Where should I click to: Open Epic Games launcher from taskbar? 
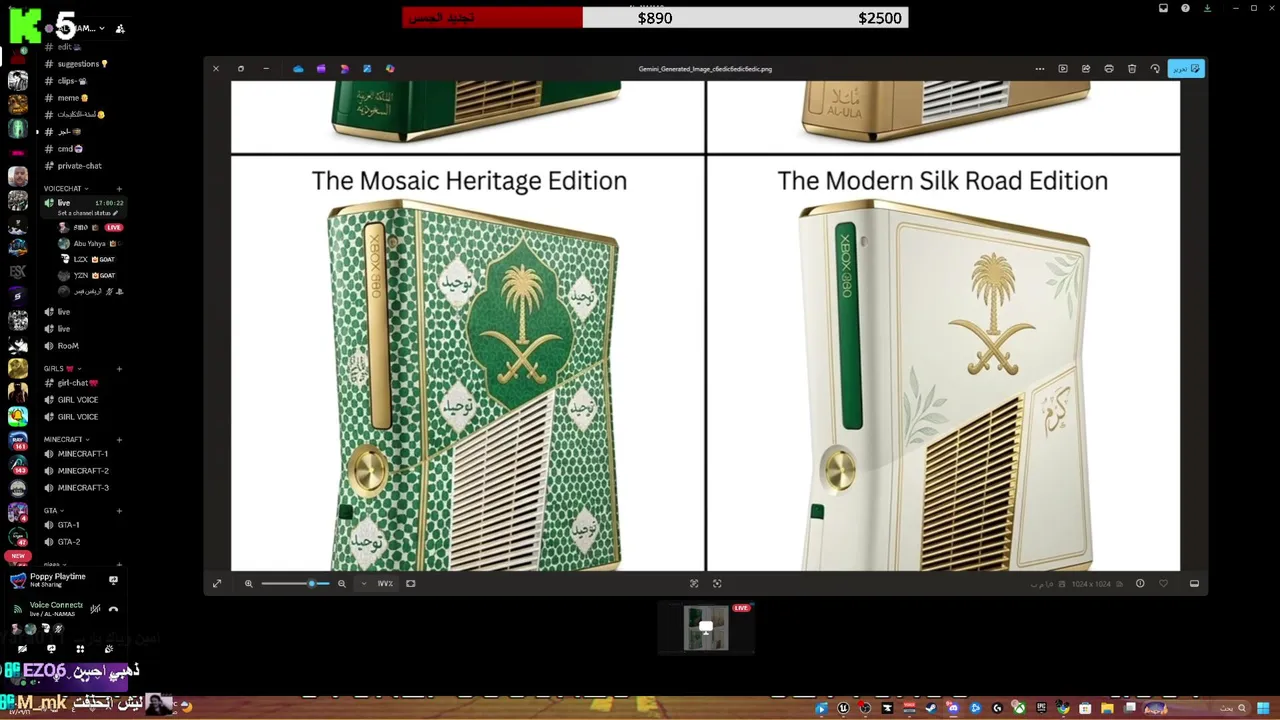(x=1042, y=708)
